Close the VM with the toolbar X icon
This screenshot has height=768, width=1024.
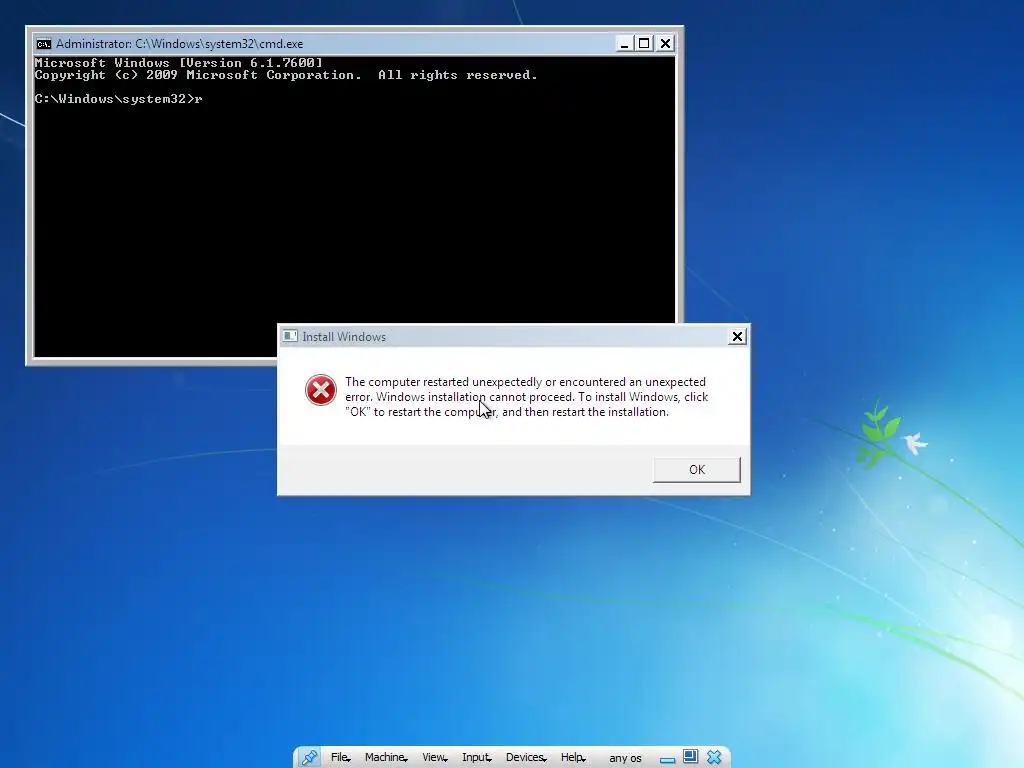(x=714, y=757)
